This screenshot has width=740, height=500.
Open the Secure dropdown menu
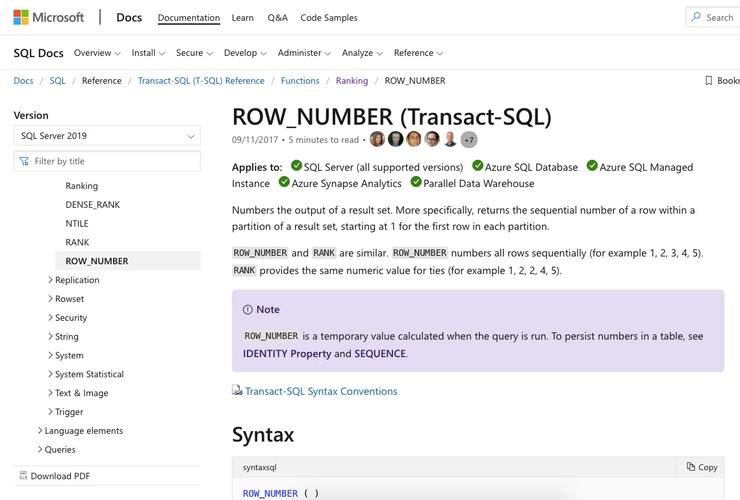click(x=194, y=53)
